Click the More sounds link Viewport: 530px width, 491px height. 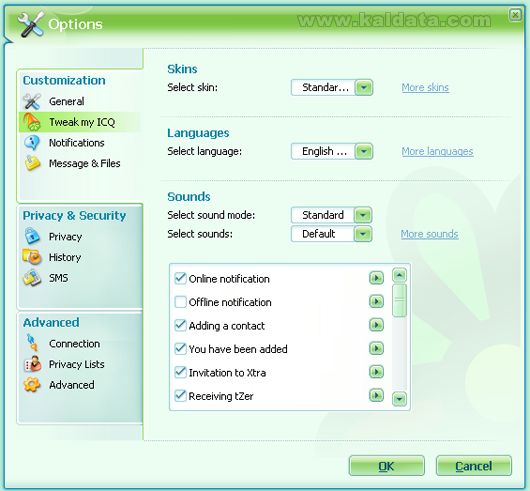[x=430, y=234]
